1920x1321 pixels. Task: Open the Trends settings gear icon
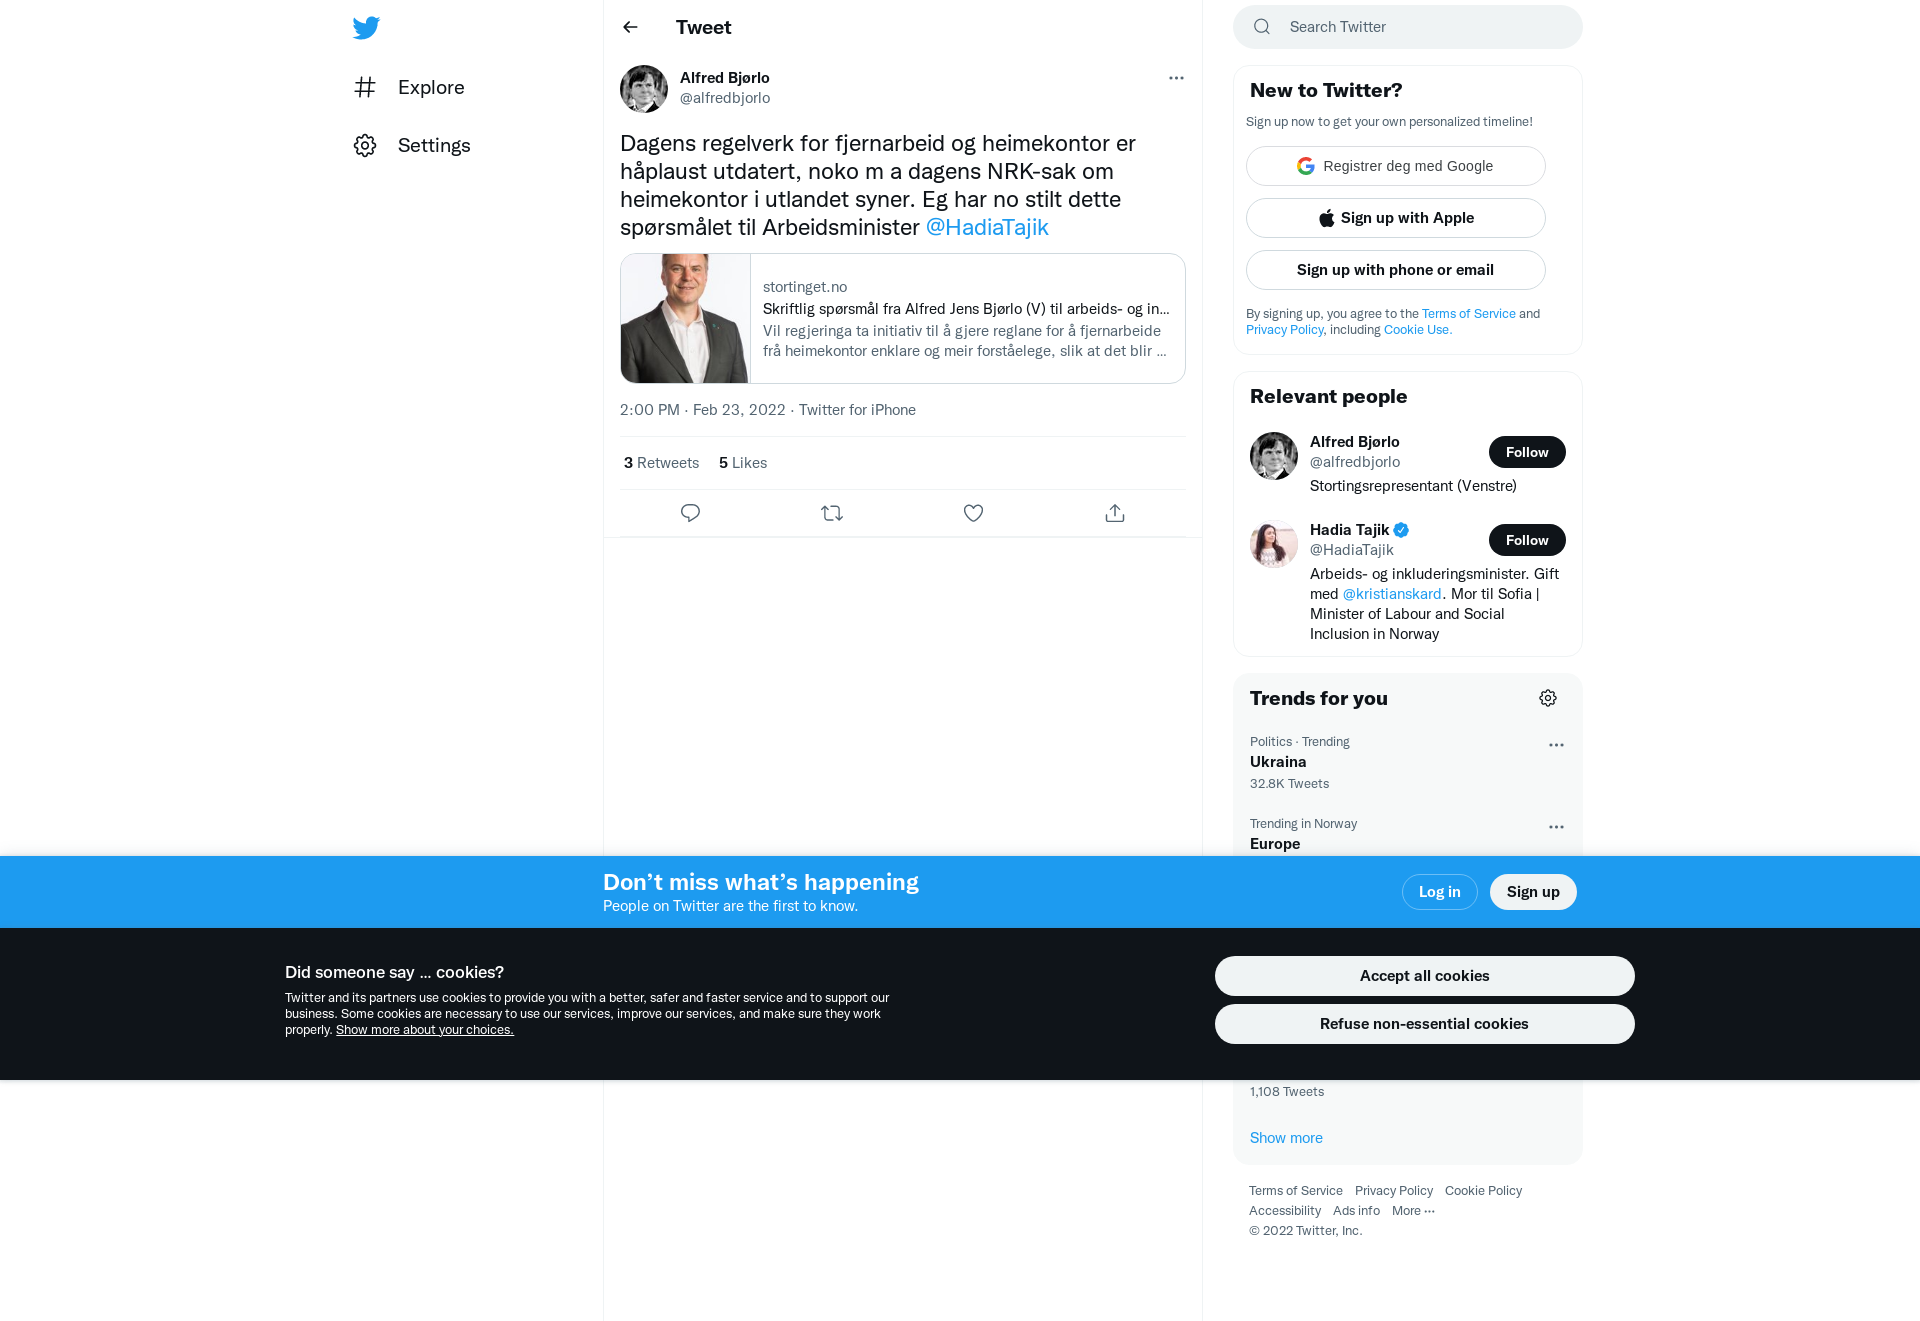coord(1548,698)
